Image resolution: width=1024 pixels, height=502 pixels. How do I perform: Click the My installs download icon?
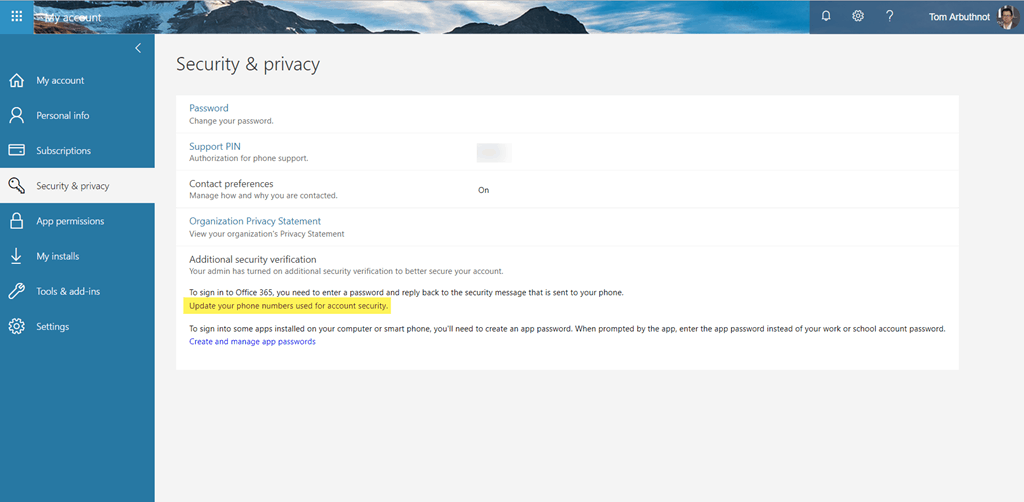16,256
